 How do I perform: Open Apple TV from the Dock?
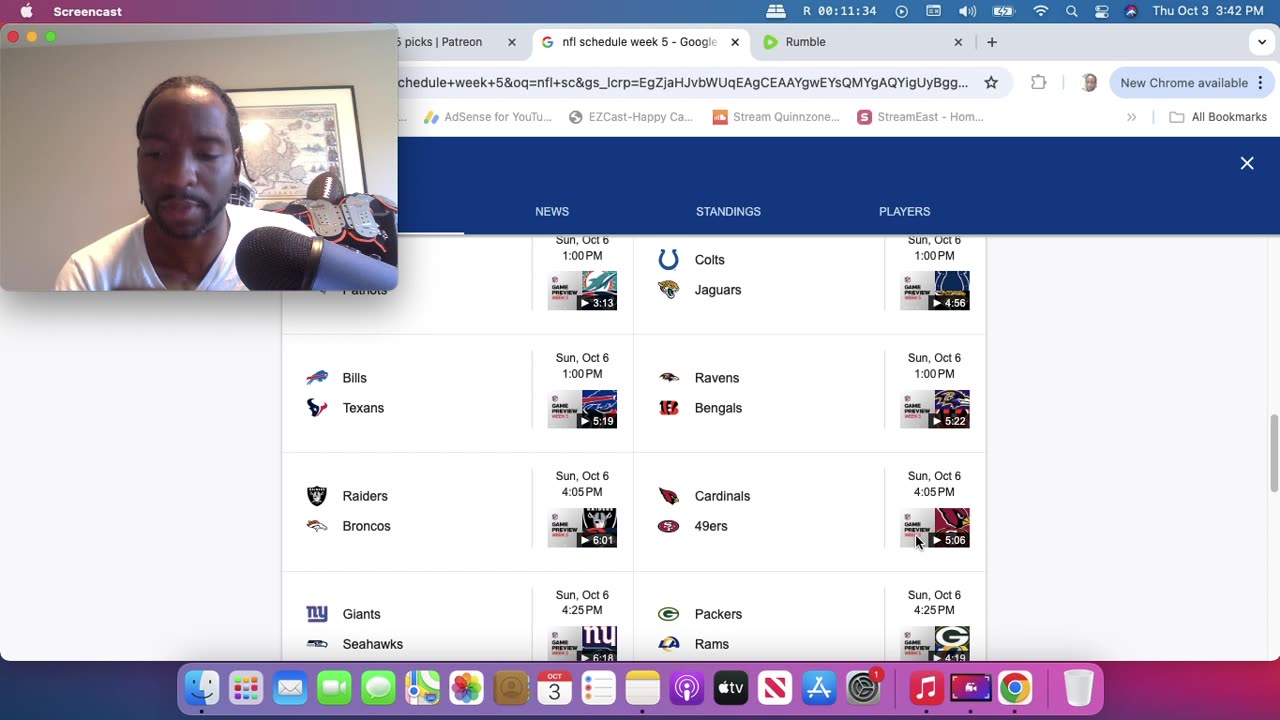pos(730,688)
